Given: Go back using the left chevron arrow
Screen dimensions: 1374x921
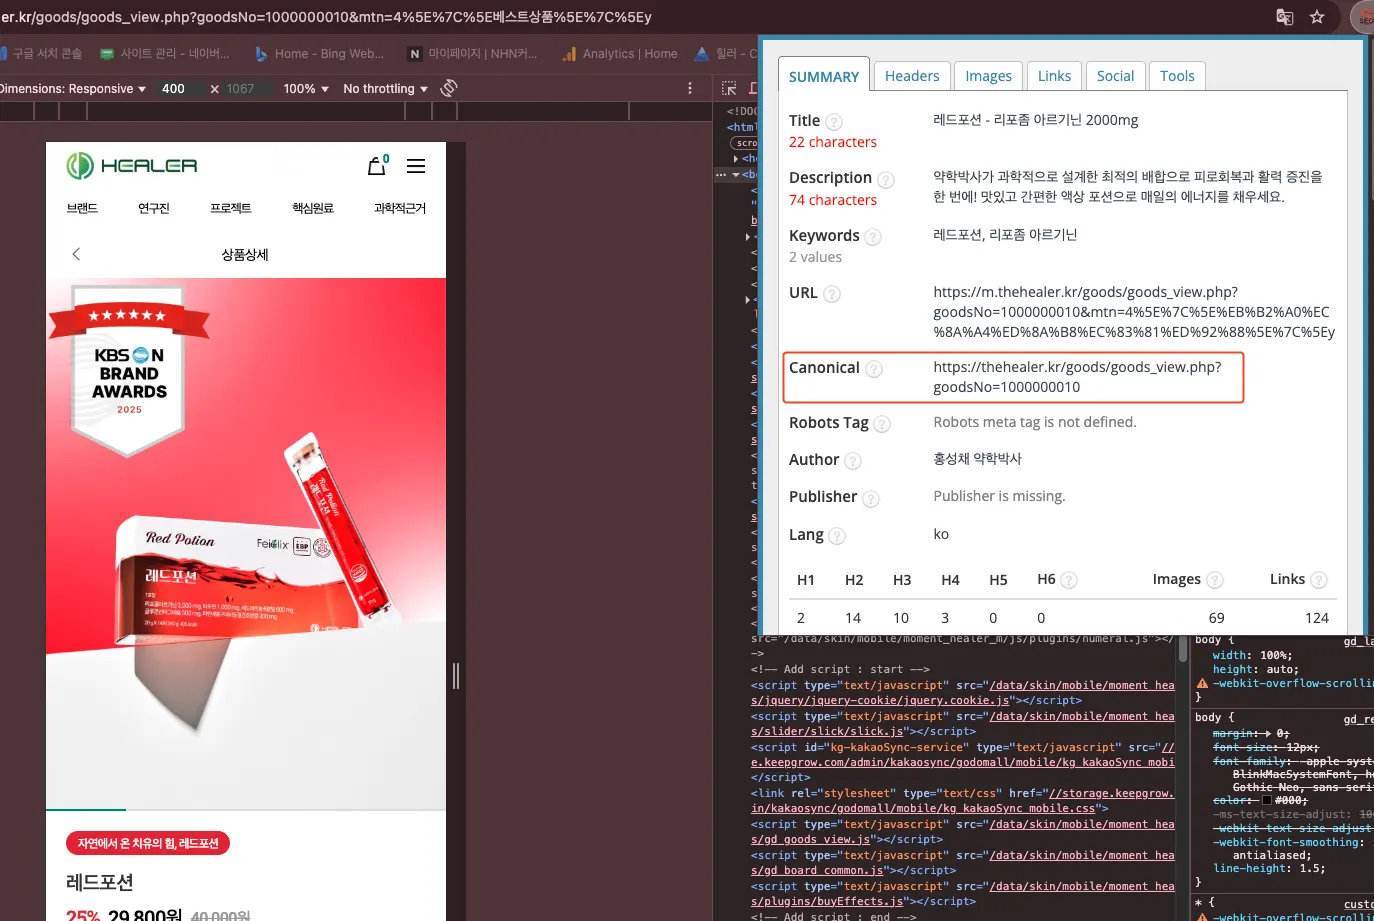Looking at the screenshot, I should tap(76, 254).
